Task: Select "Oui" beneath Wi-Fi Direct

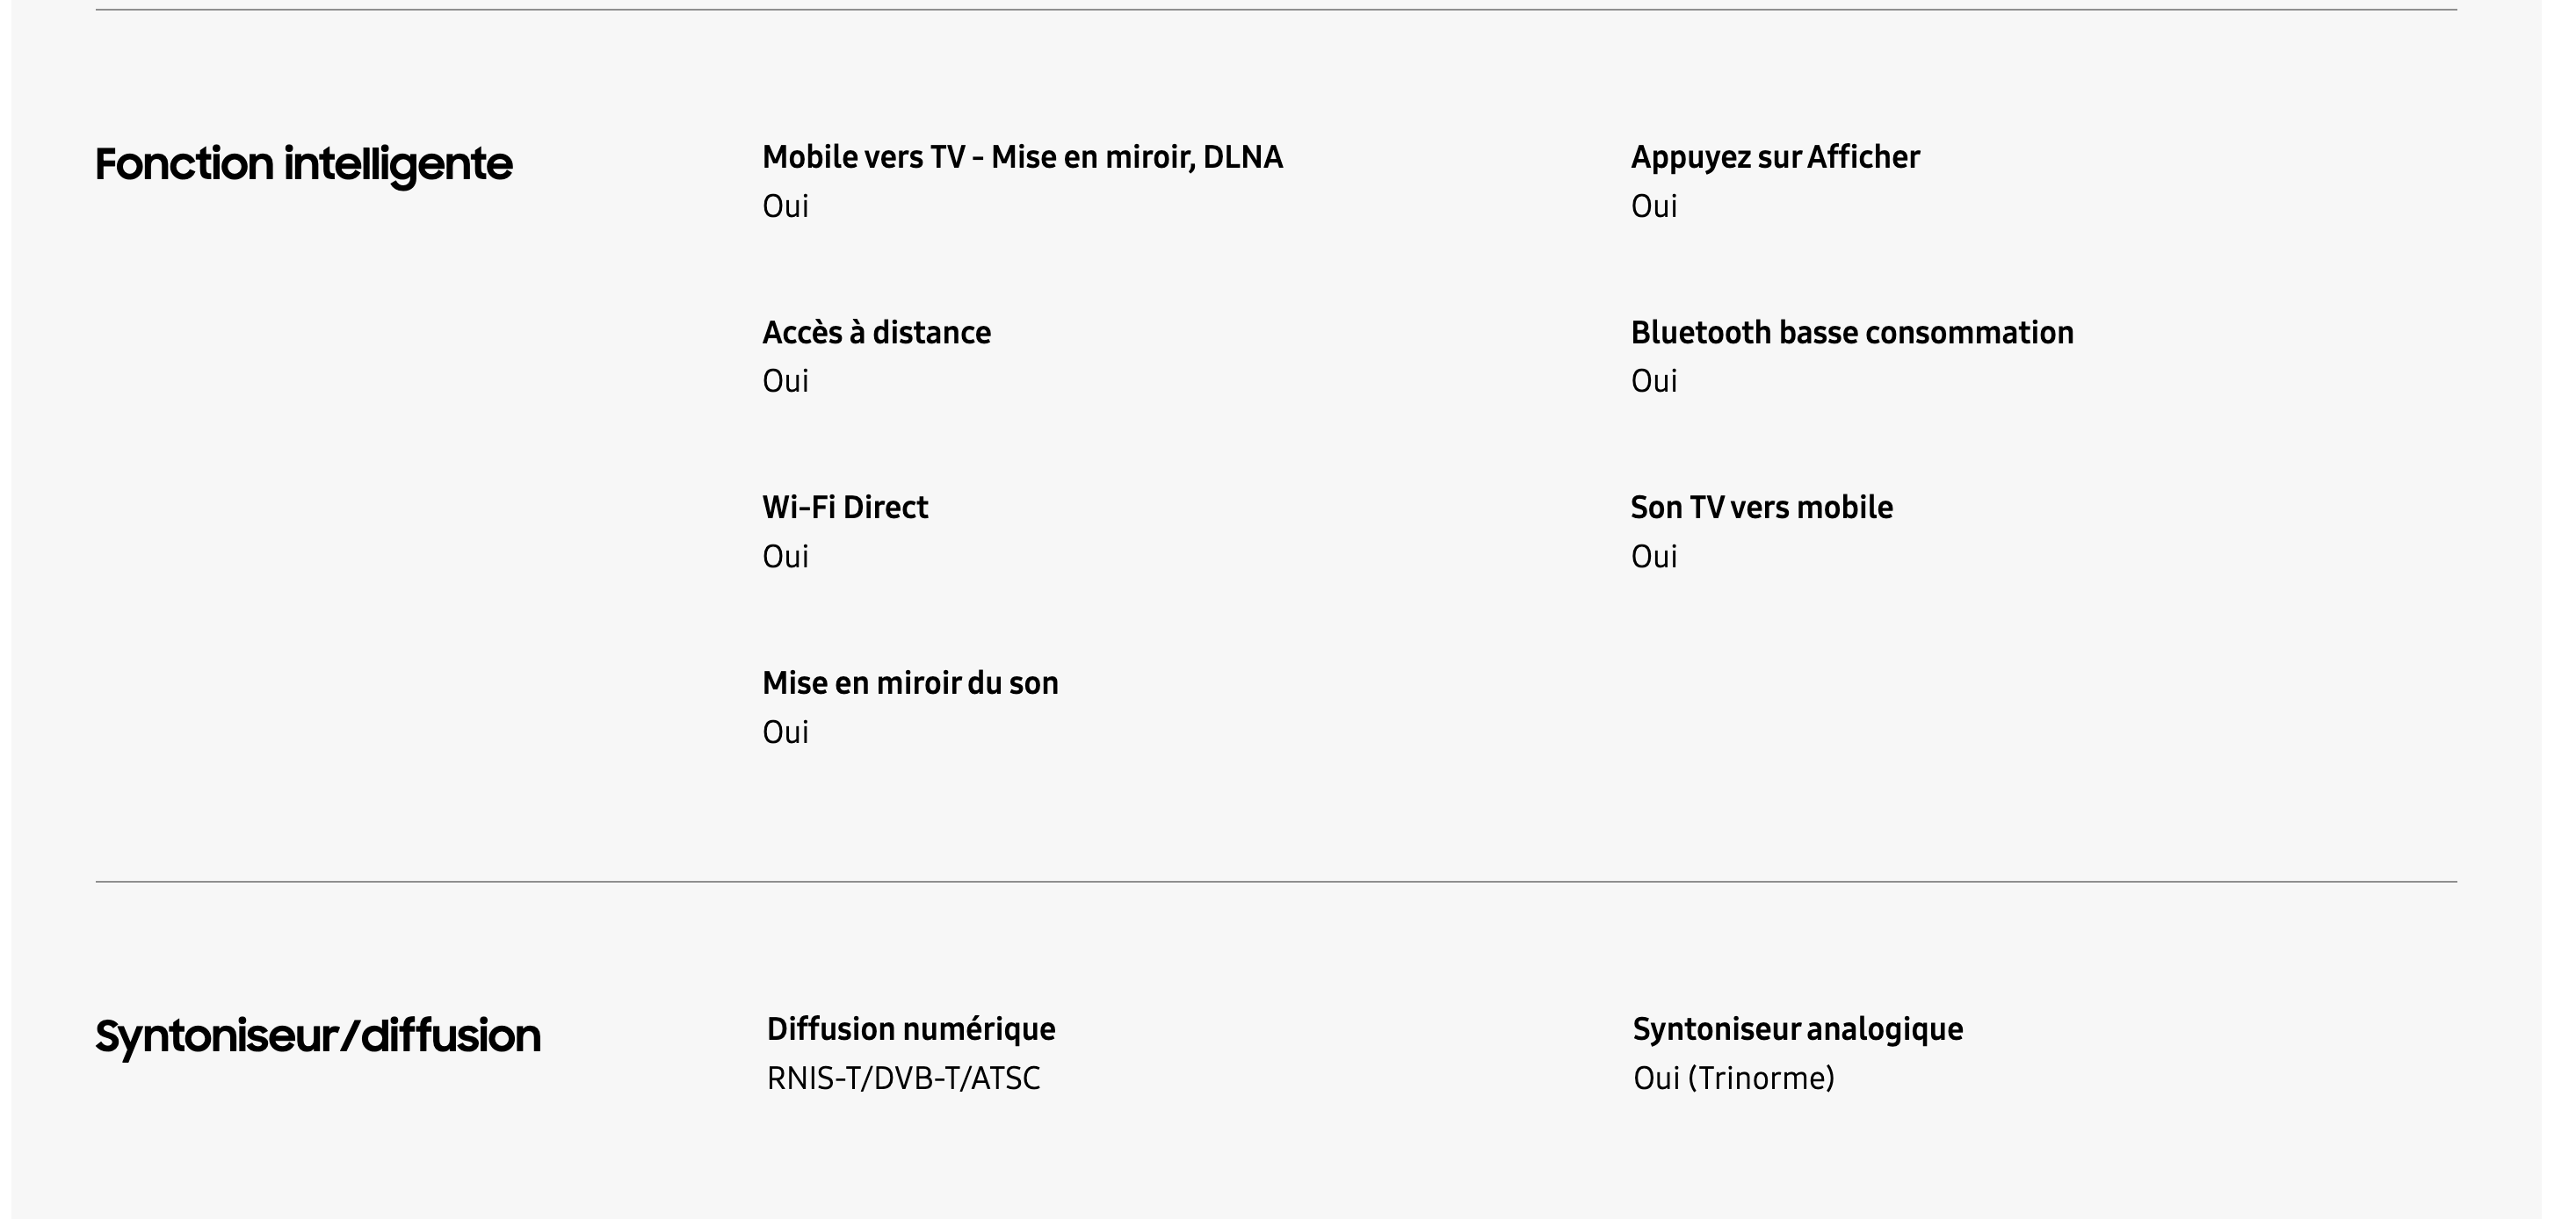Action: pyautogui.click(x=785, y=556)
